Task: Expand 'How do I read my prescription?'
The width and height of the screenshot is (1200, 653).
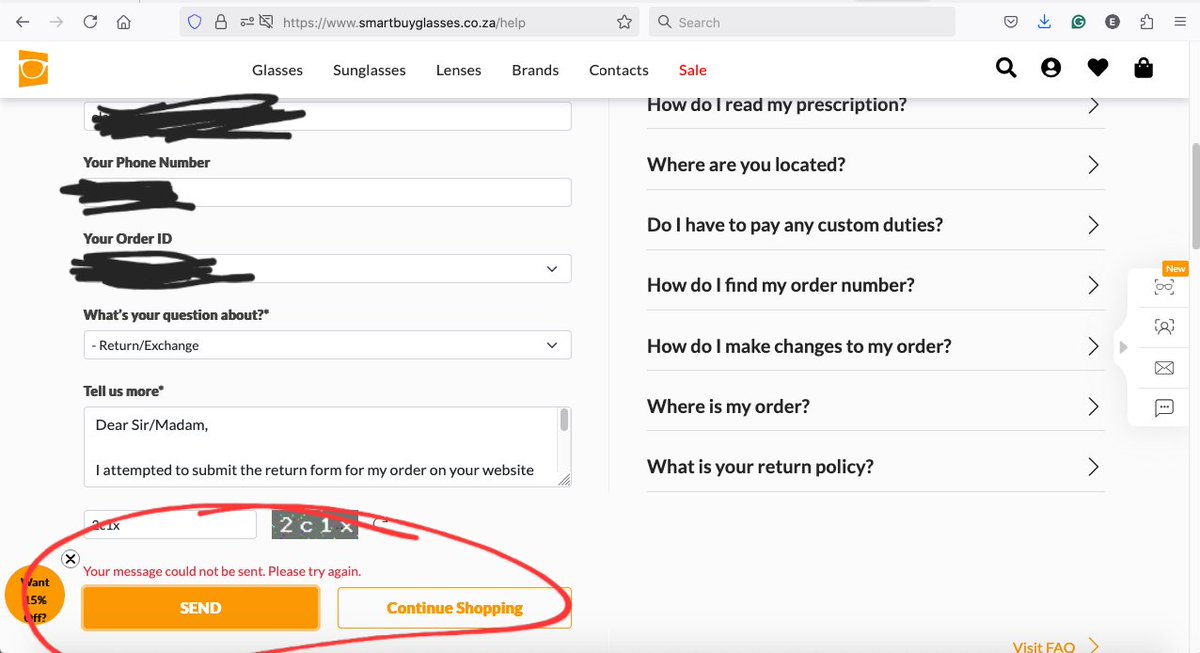Action: coord(876,105)
